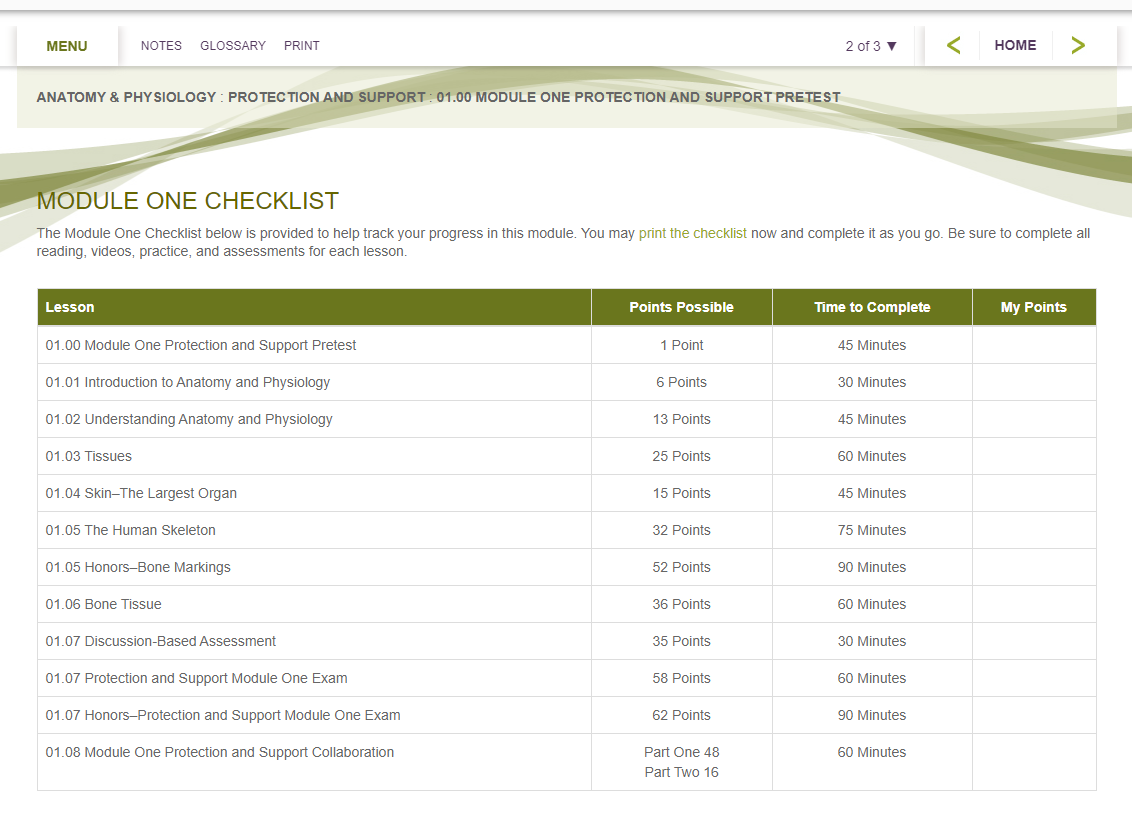Click the My Points cell for Bone Tissue
Viewport: 1132px width, 824px height.
point(1035,604)
